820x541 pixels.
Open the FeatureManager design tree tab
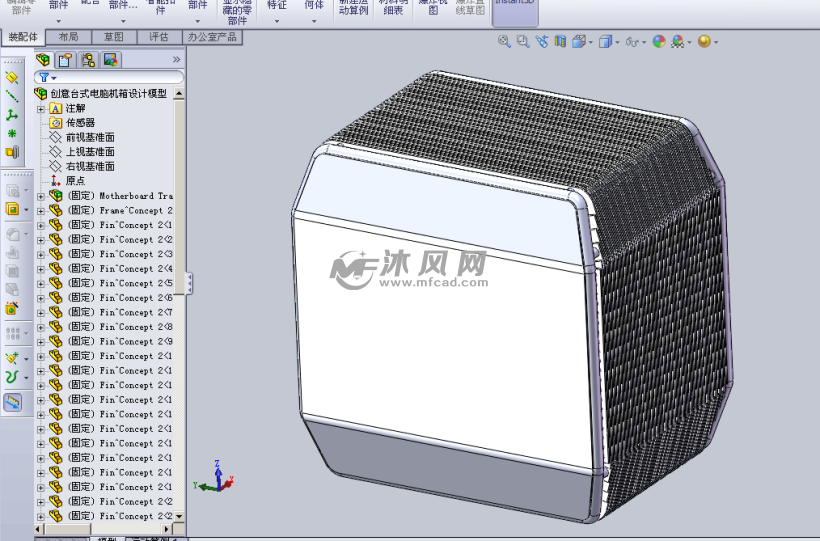click(x=43, y=60)
